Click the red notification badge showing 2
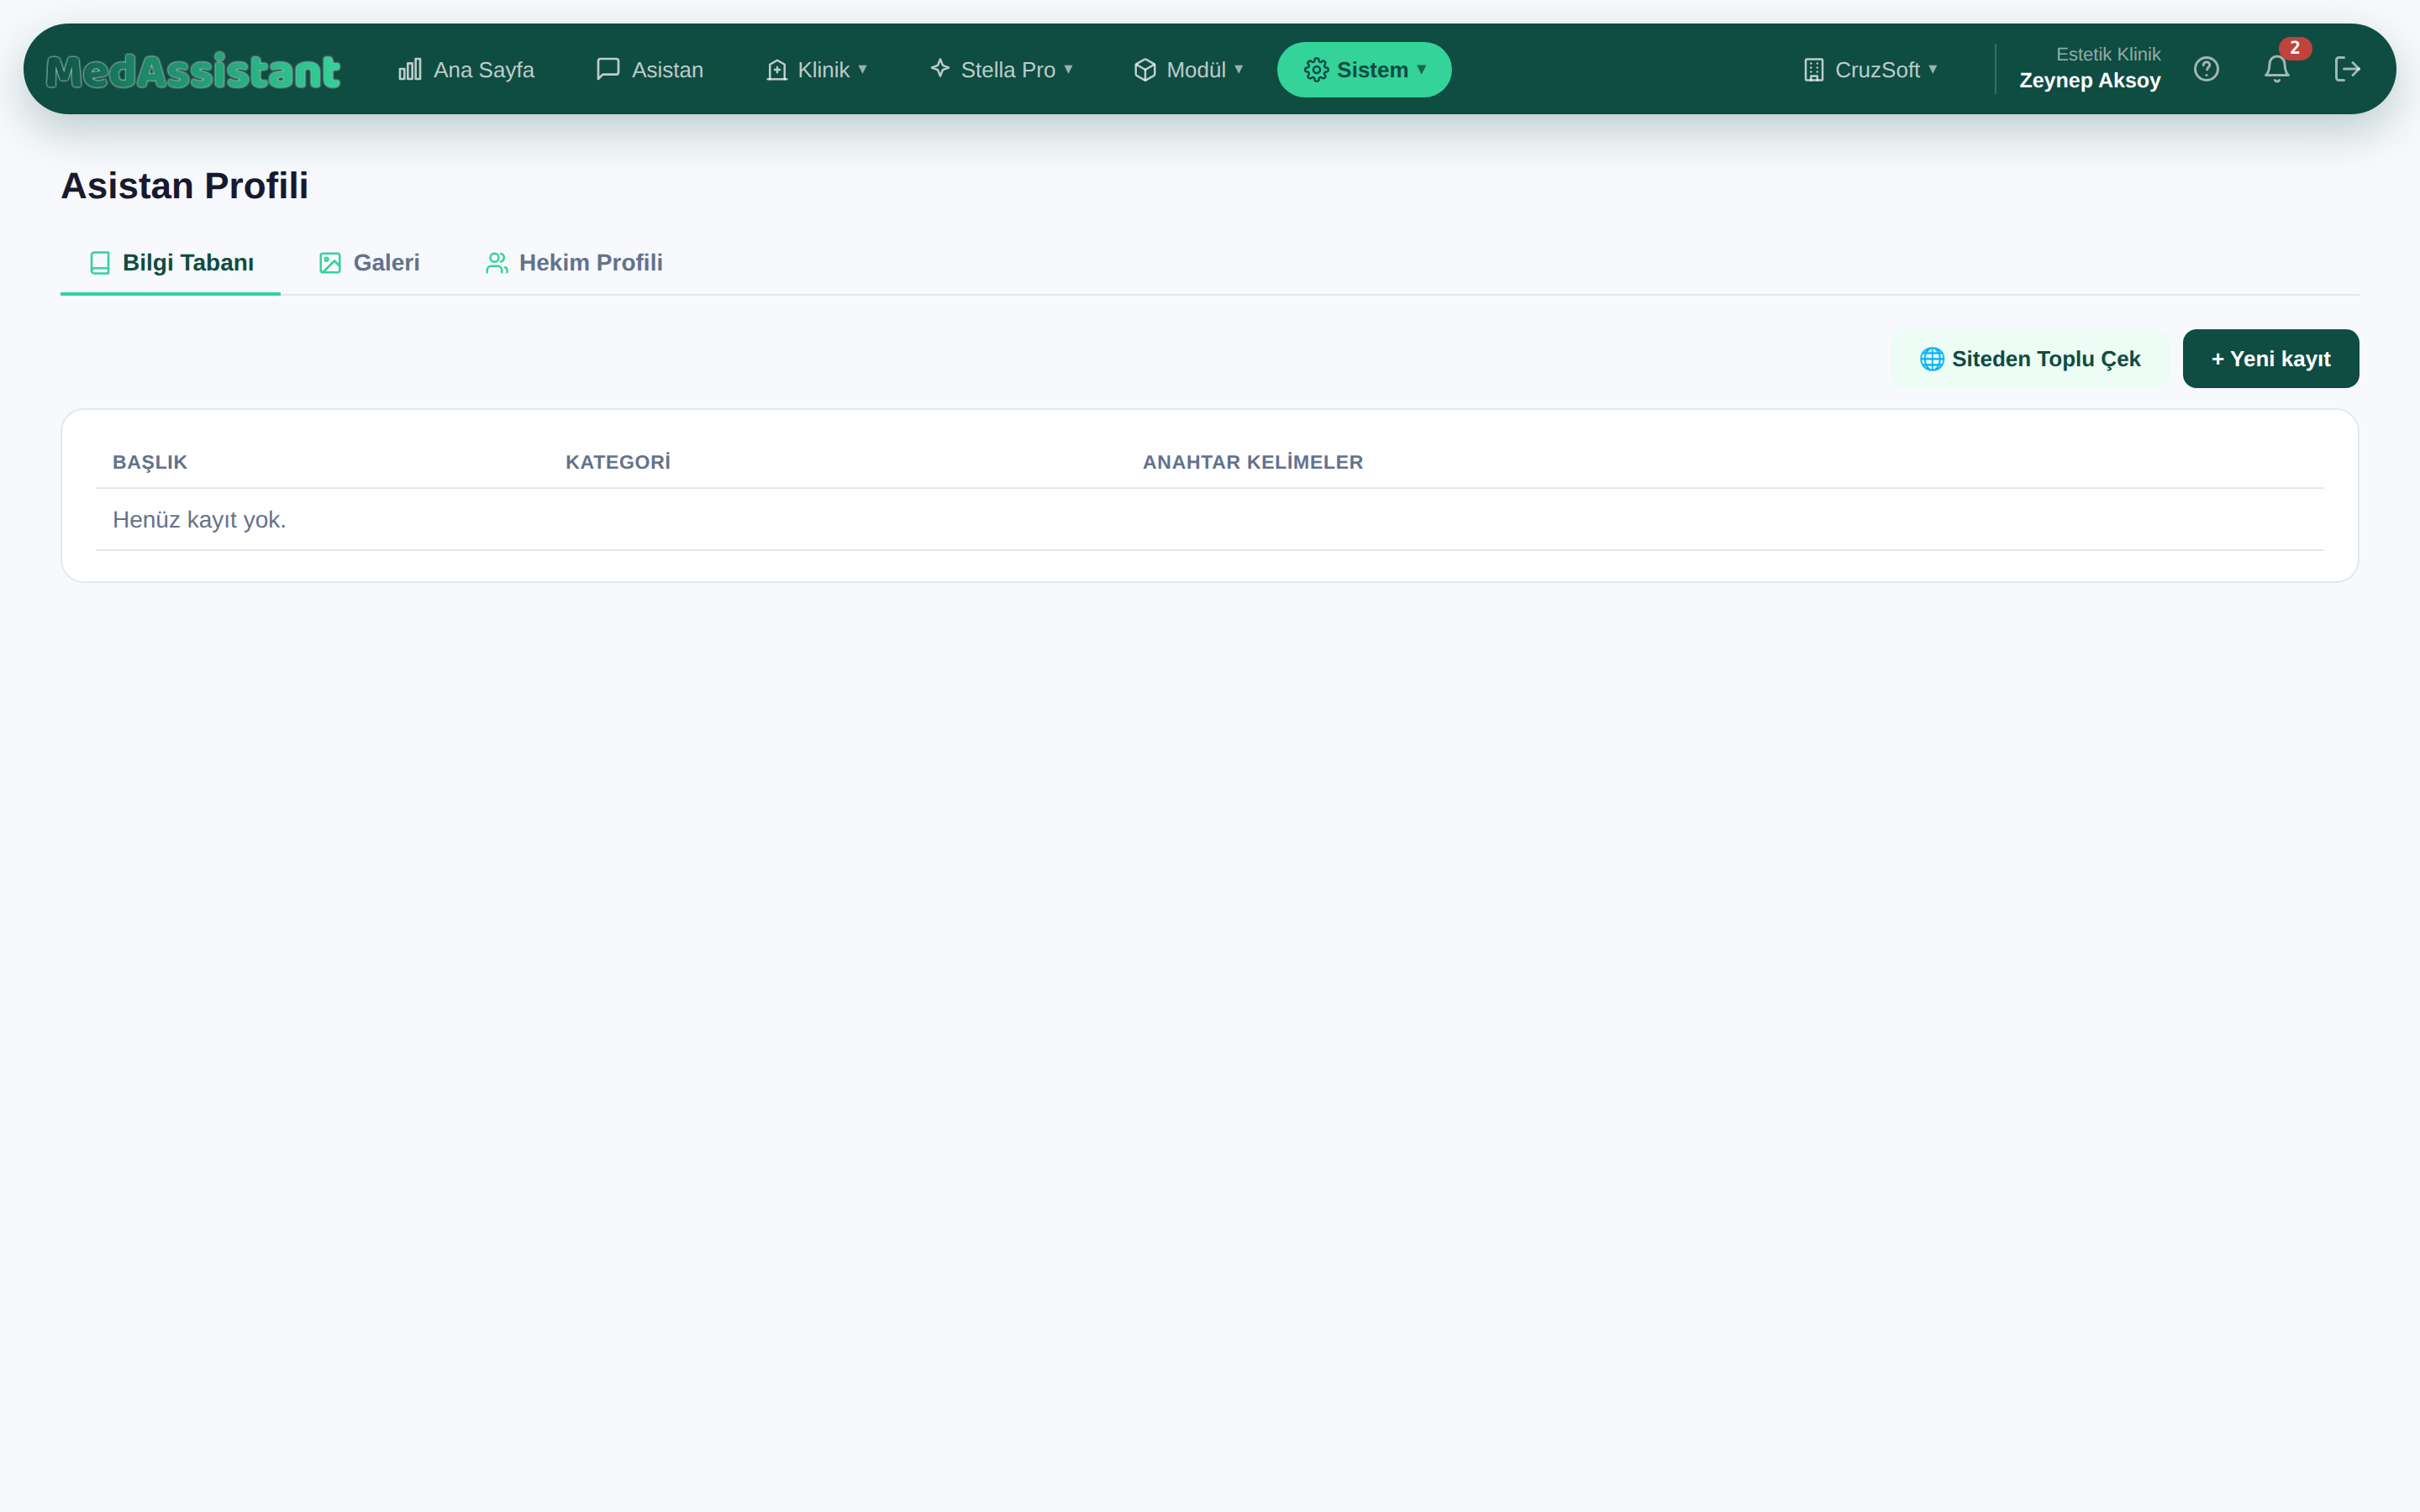Screen dimensions: 2420x1512 click(2295, 48)
